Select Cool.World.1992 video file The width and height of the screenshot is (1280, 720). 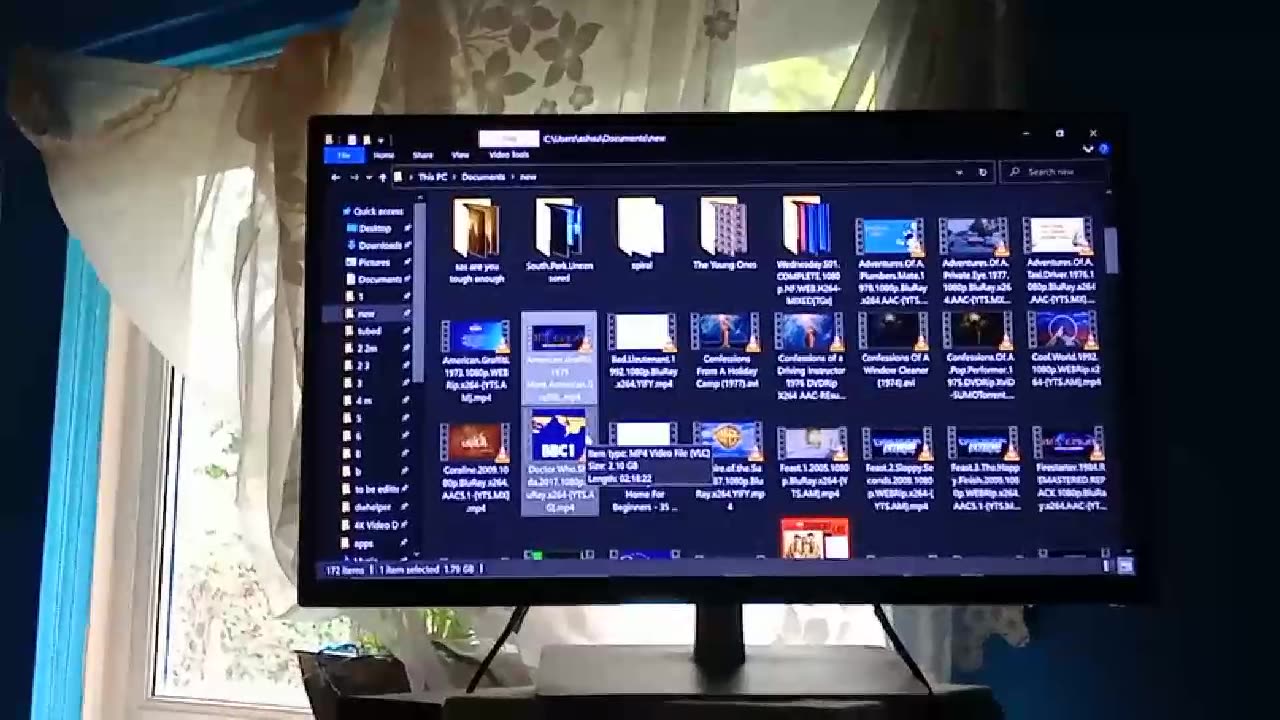(x=1064, y=352)
